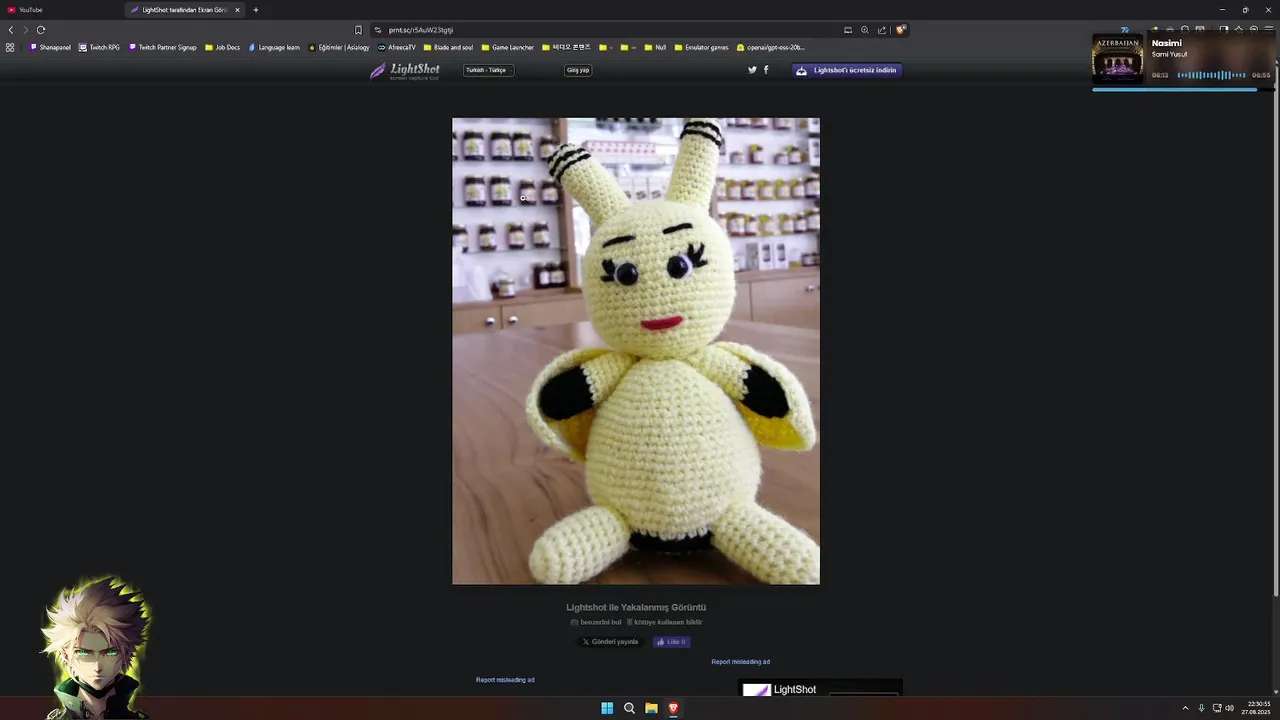Open the Windows Start button

pos(607,708)
